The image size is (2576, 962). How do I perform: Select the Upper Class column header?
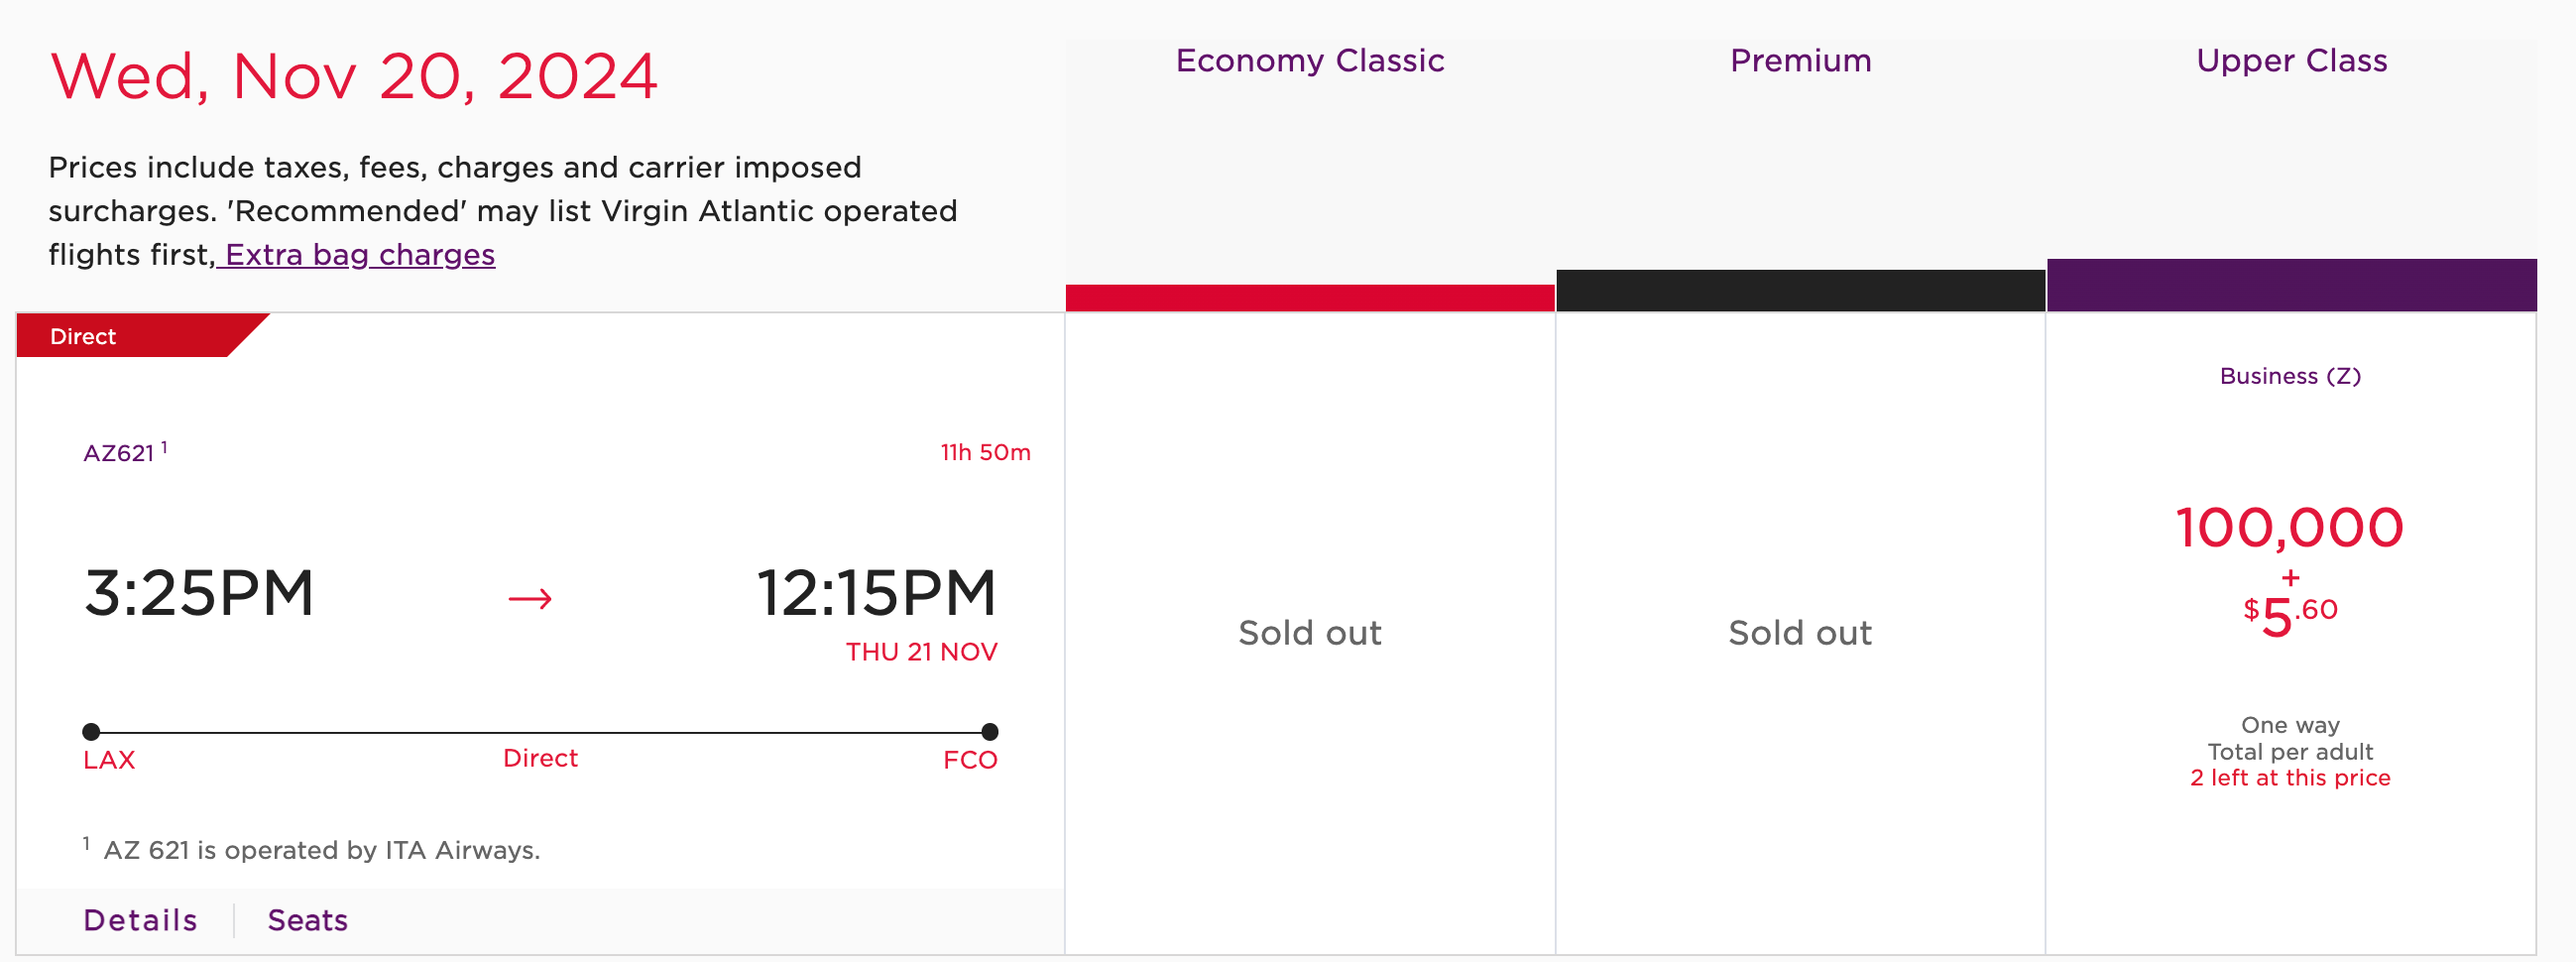[x=2291, y=61]
